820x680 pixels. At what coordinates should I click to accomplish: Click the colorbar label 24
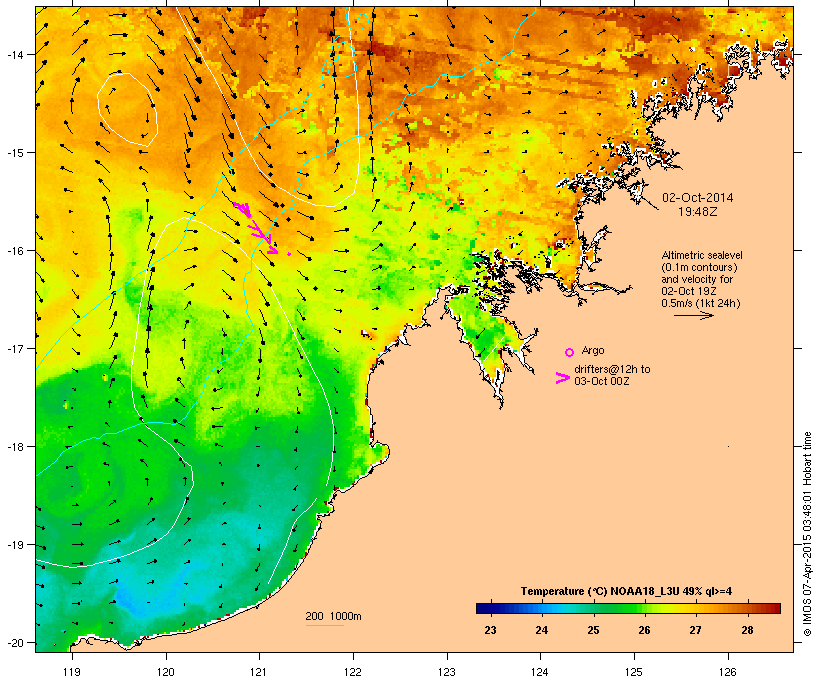click(541, 630)
